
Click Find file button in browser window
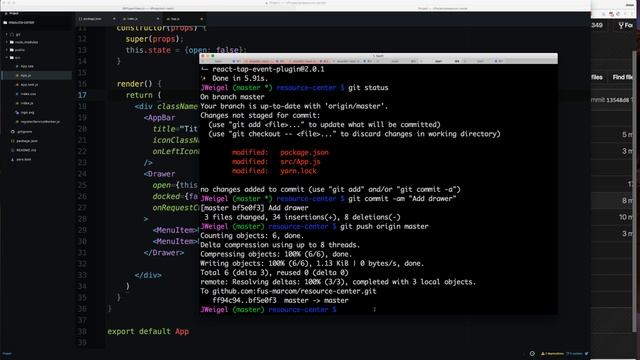[x=623, y=77]
